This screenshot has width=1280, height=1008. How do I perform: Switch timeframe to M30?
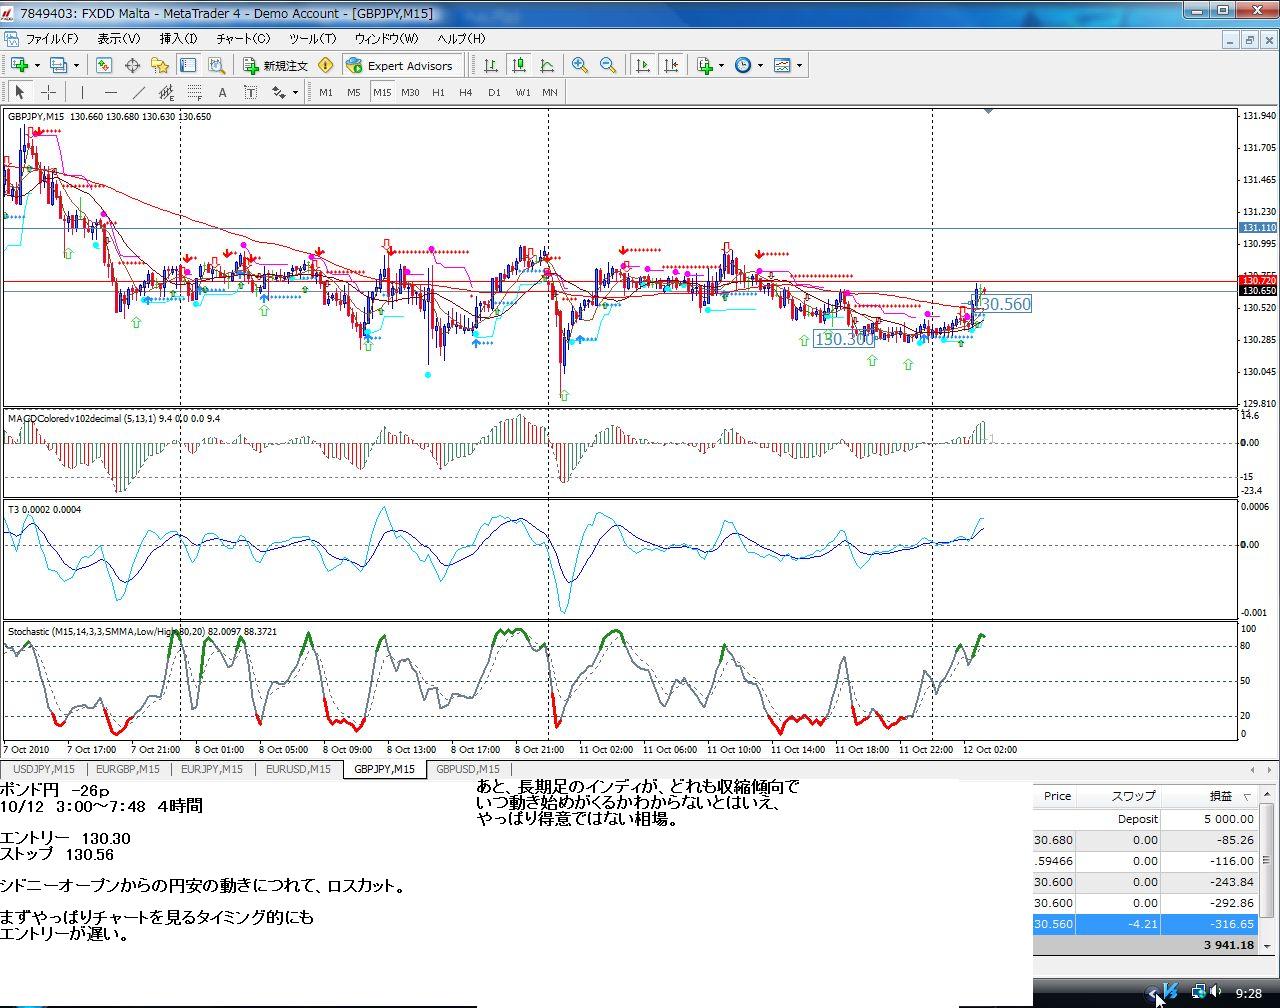point(410,92)
